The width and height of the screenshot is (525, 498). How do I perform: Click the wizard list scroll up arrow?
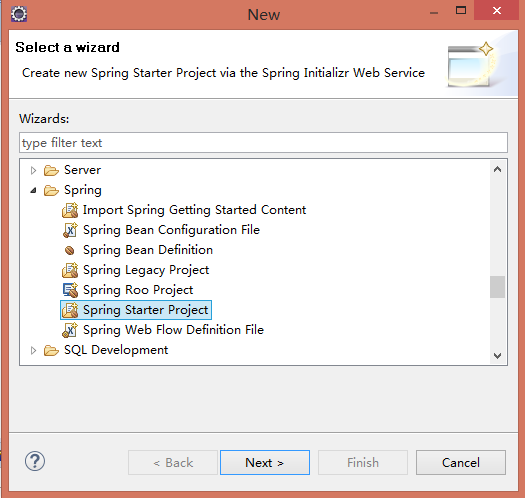[x=498, y=169]
